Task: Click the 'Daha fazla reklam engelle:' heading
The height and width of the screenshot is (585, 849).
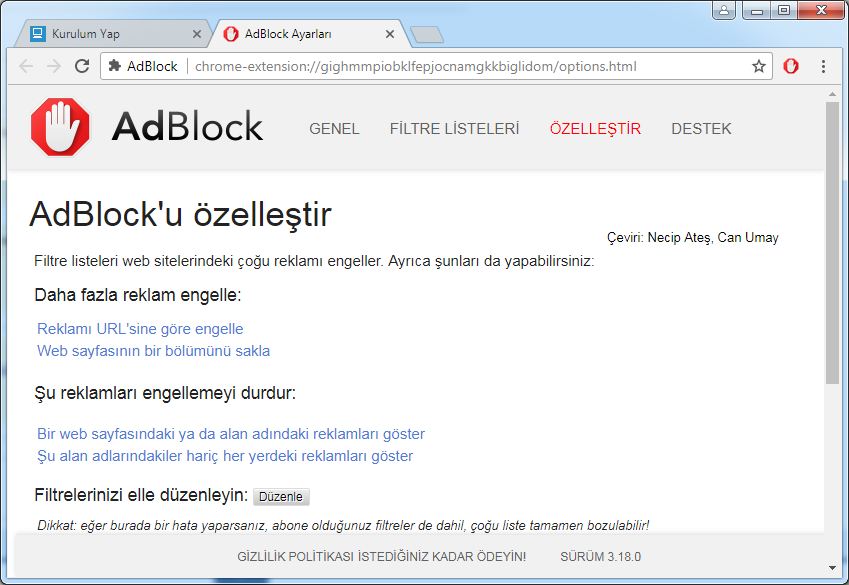Action: pos(138,295)
